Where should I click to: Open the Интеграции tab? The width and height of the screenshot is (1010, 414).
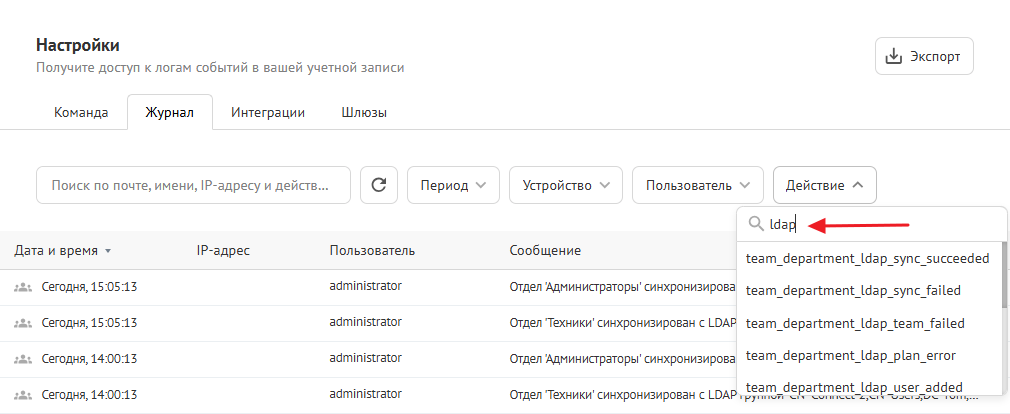[268, 113]
